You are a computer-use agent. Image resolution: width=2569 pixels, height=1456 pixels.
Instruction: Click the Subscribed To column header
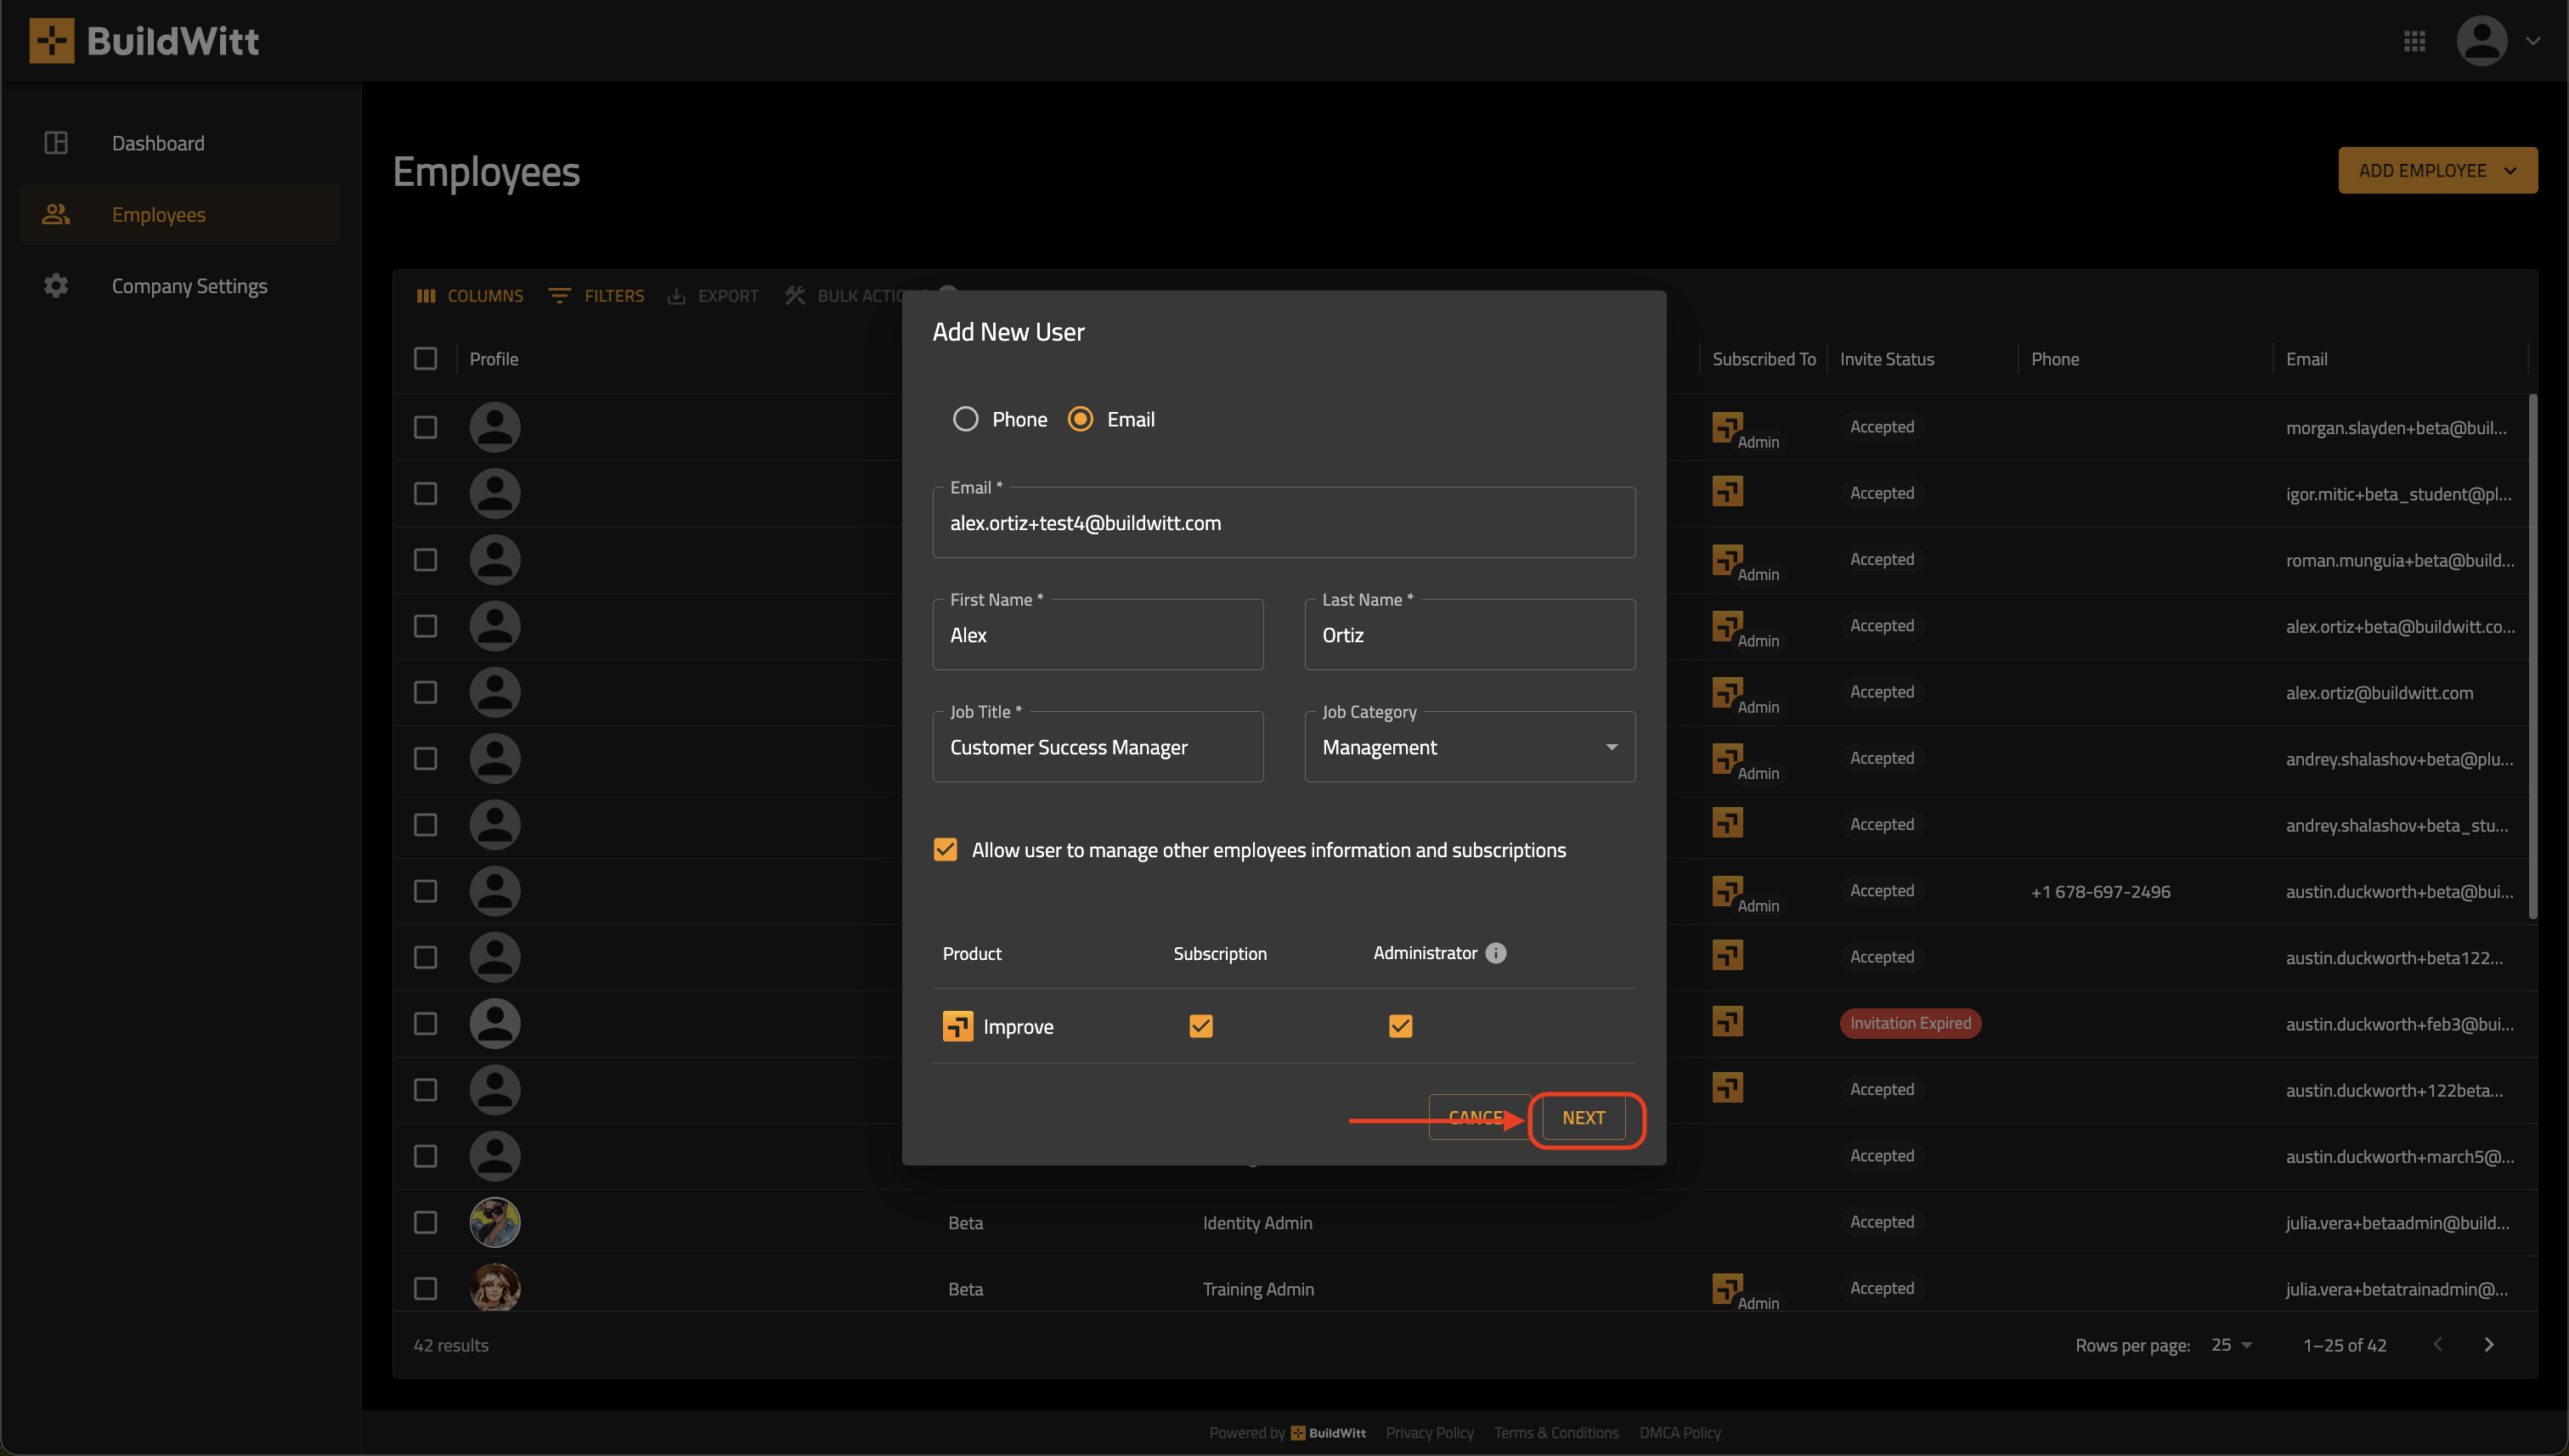point(1764,359)
